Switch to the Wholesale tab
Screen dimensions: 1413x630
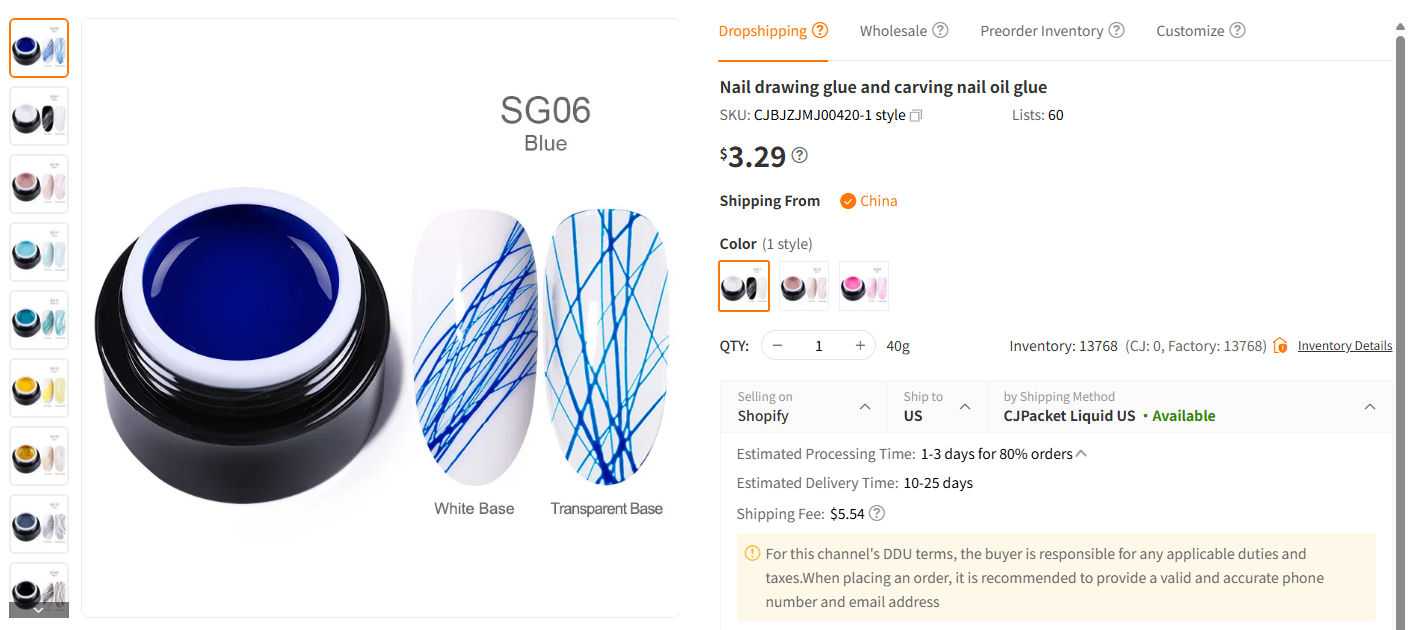point(893,31)
